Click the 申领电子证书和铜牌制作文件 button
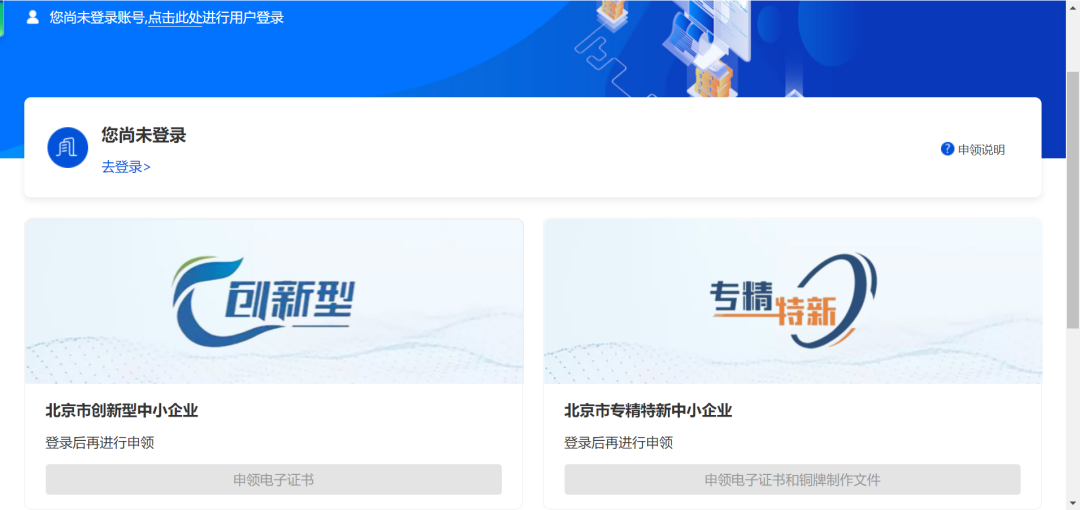1080x510 pixels. [792, 480]
